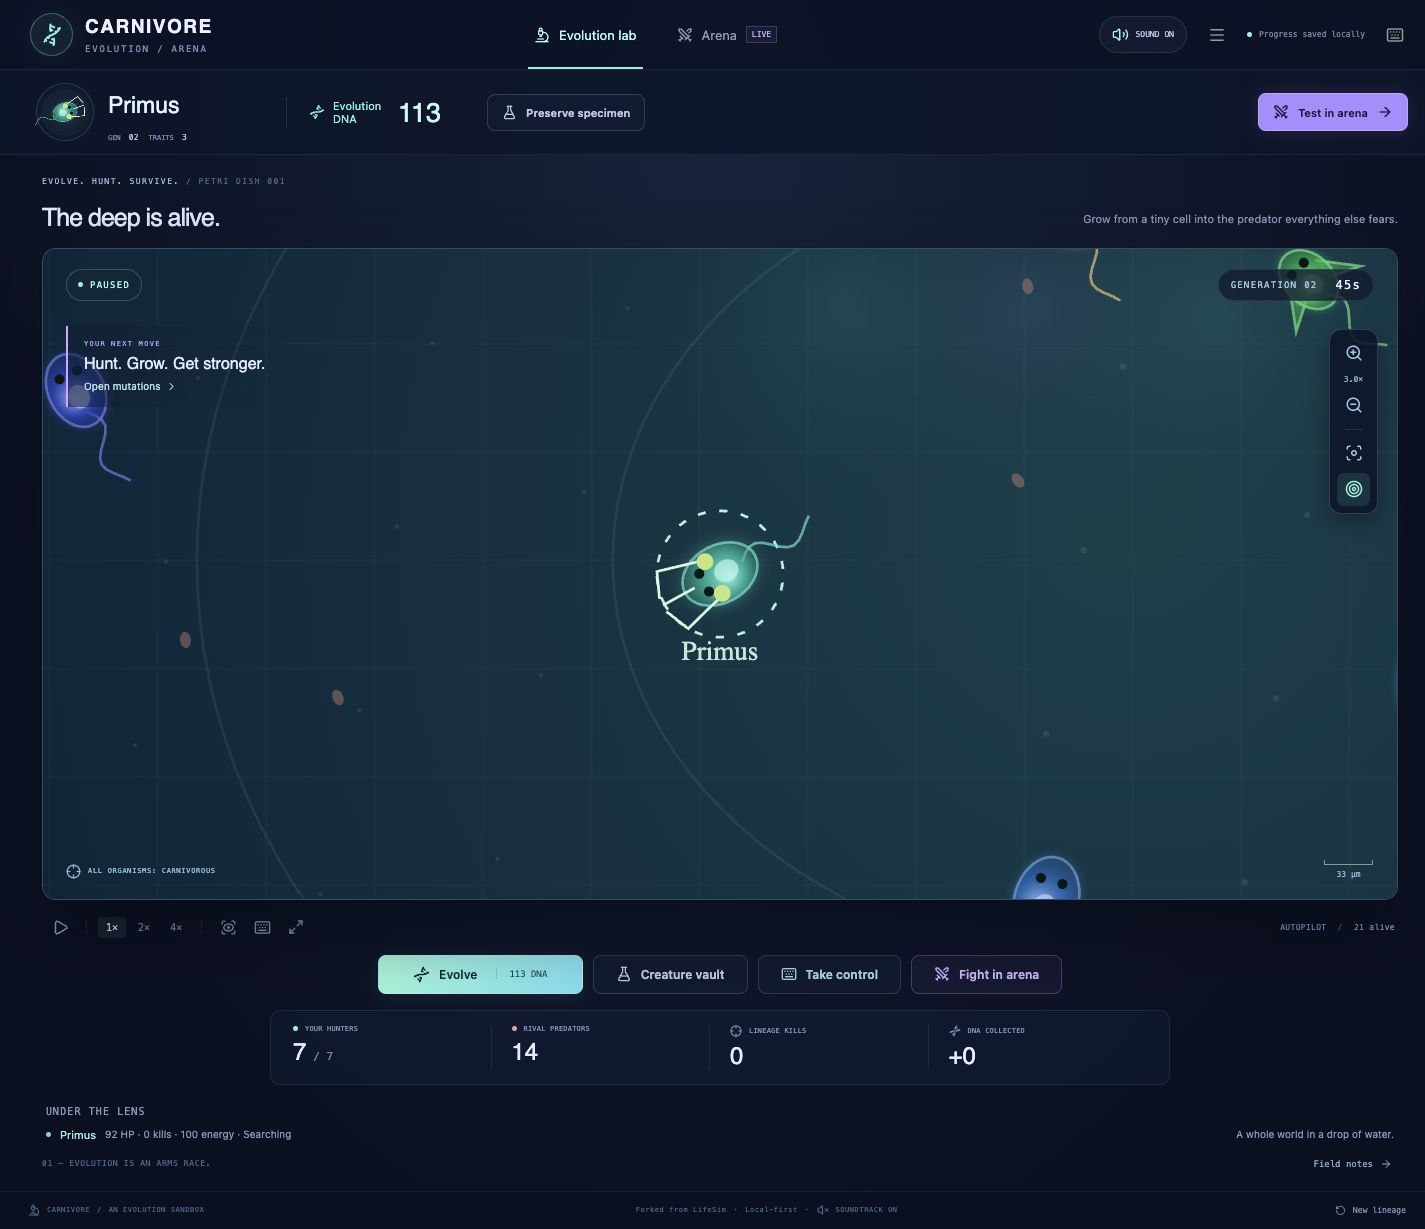The image size is (1425, 1229).
Task: Click the keyboard shortcuts icon in header
Action: pyautogui.click(x=1395, y=35)
